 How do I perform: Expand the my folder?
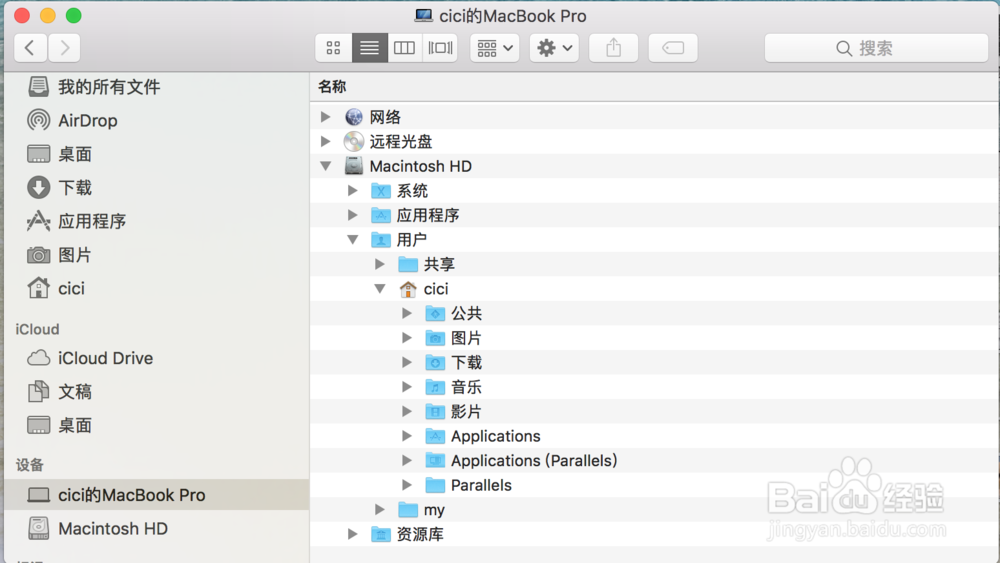380,509
